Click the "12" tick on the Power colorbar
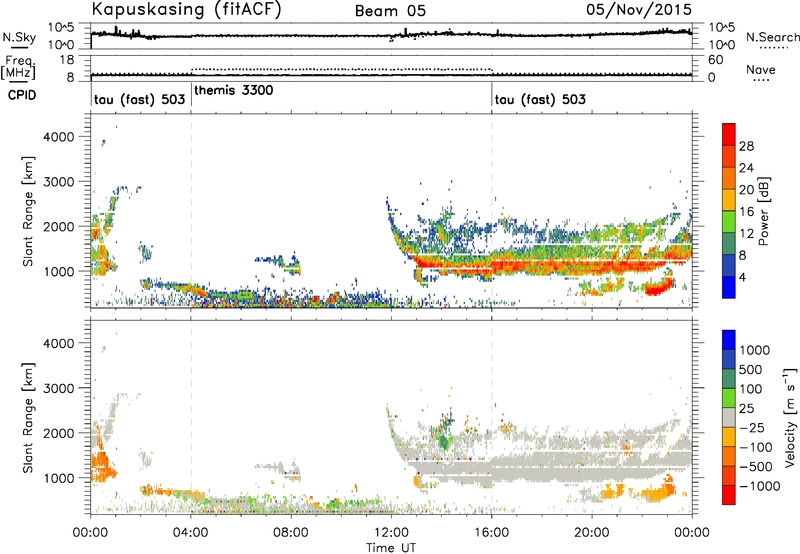The height and width of the screenshot is (554, 800). pos(746,234)
